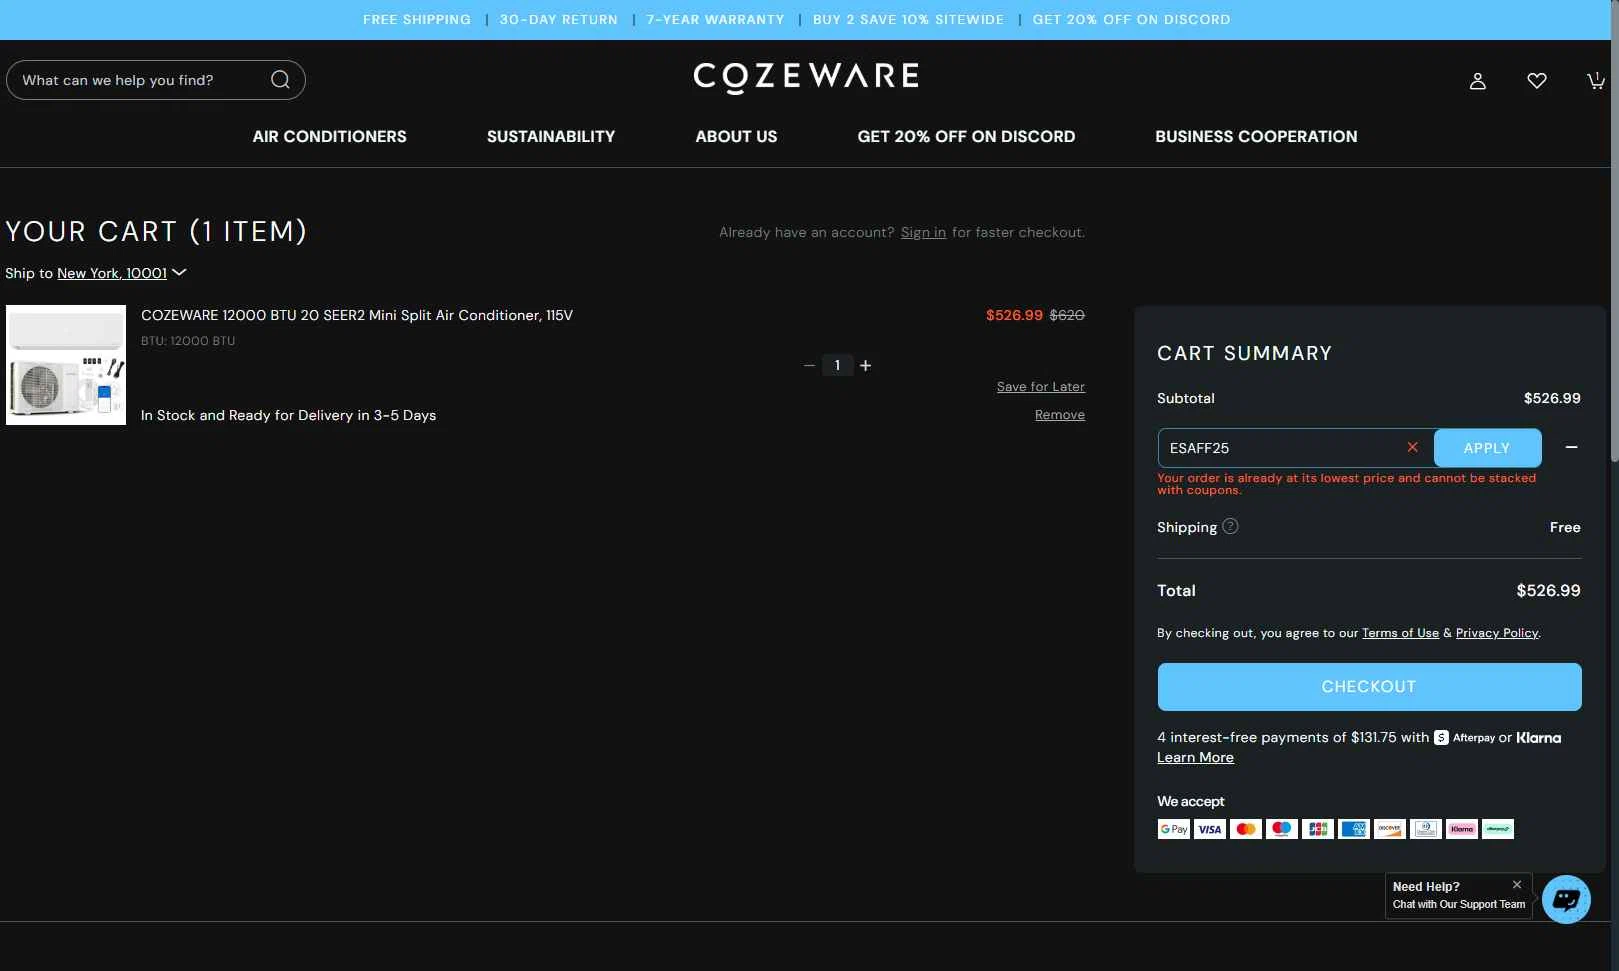Click the Klarna logo in installments text
Image resolution: width=1619 pixels, height=971 pixels.
1539,738
